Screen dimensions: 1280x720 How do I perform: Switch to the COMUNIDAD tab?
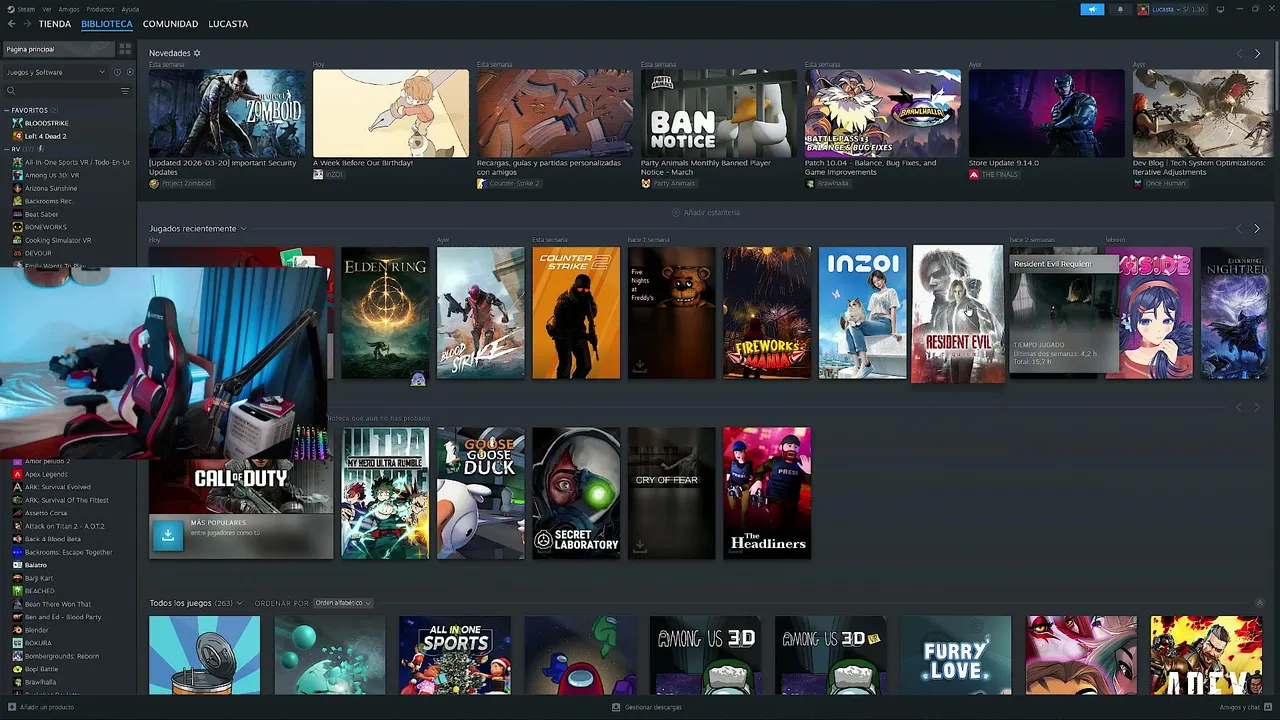coord(170,24)
